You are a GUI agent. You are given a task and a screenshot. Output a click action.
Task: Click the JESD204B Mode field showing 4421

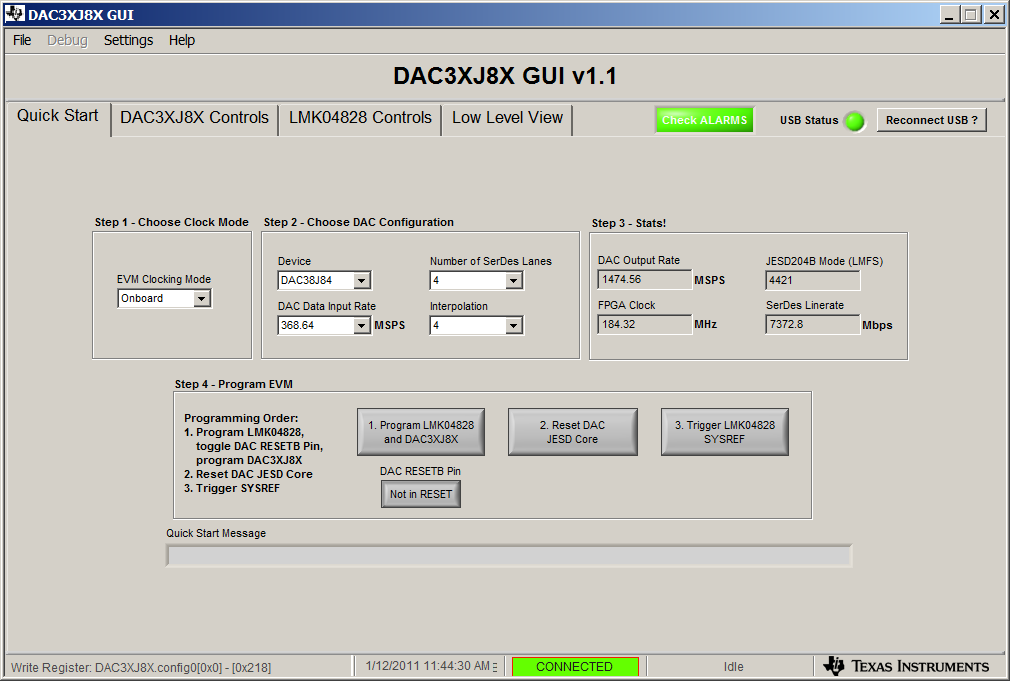[x=813, y=280]
